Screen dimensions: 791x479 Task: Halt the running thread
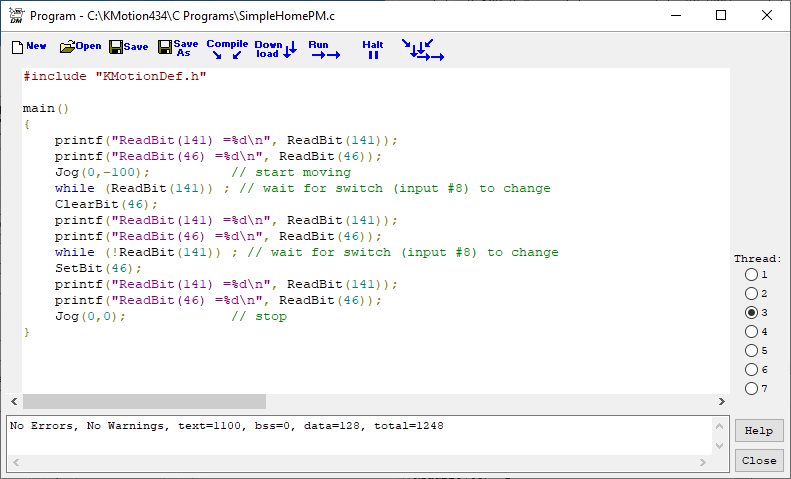coord(373,49)
